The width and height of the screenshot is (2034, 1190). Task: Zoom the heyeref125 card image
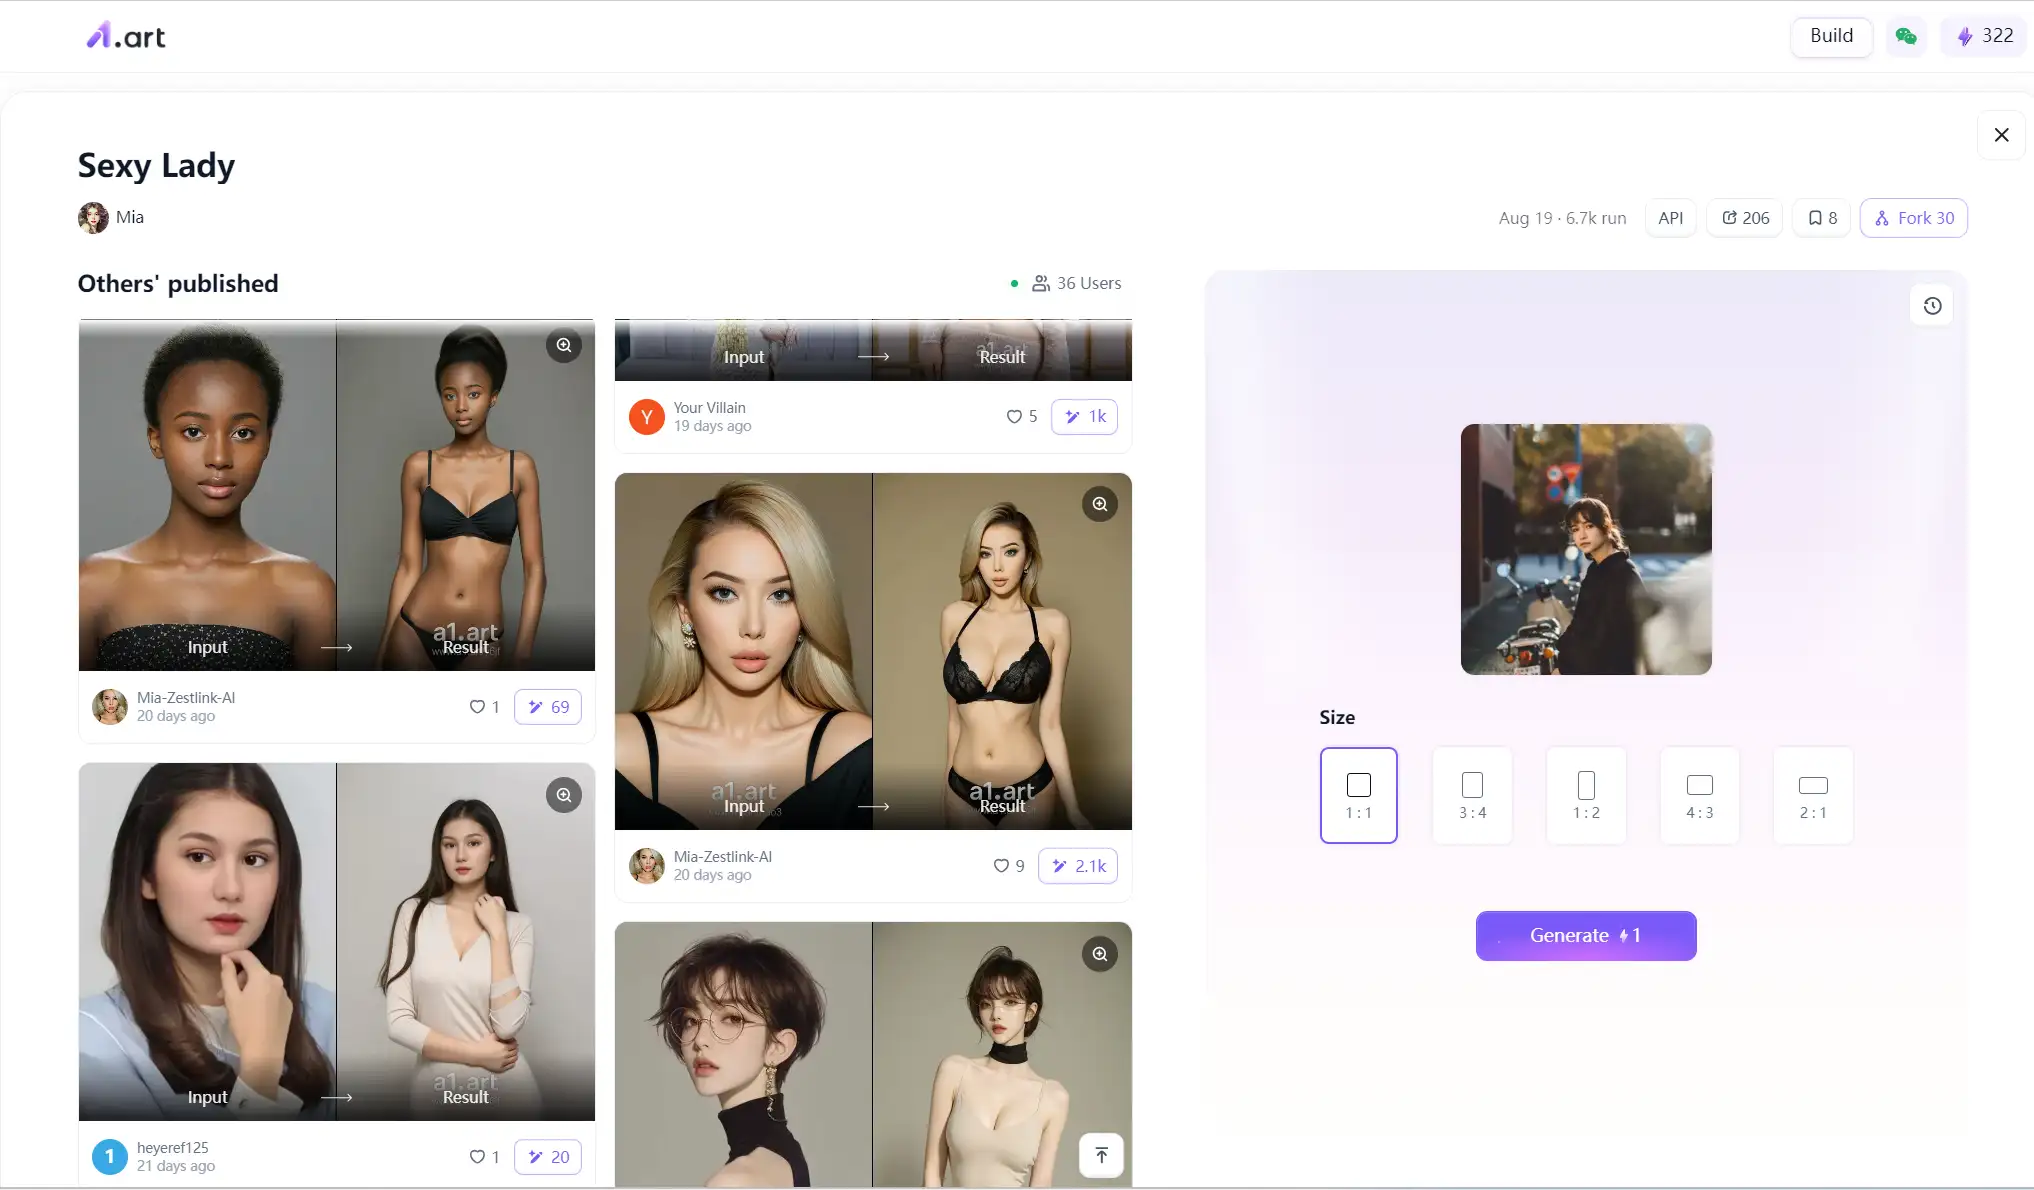click(x=564, y=795)
